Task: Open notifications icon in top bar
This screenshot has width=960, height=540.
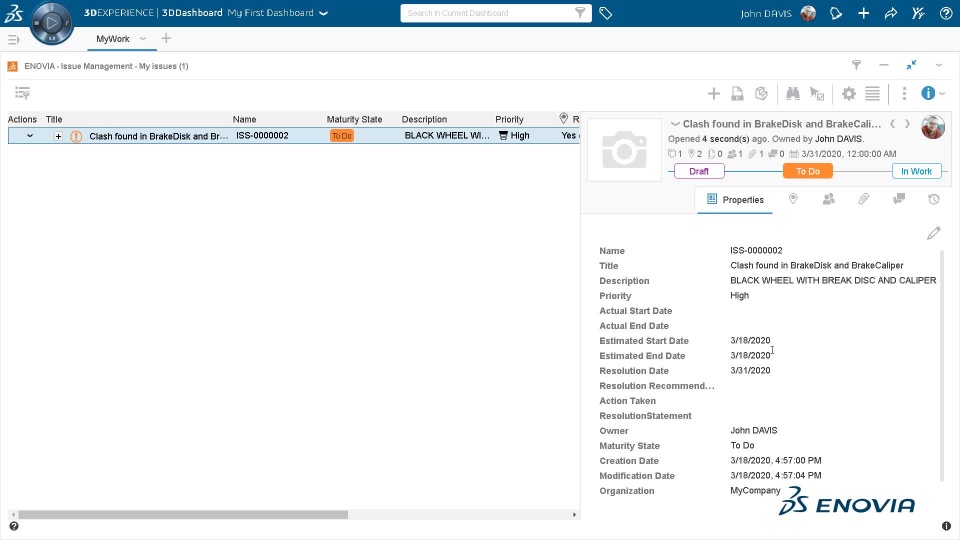Action: pos(836,13)
